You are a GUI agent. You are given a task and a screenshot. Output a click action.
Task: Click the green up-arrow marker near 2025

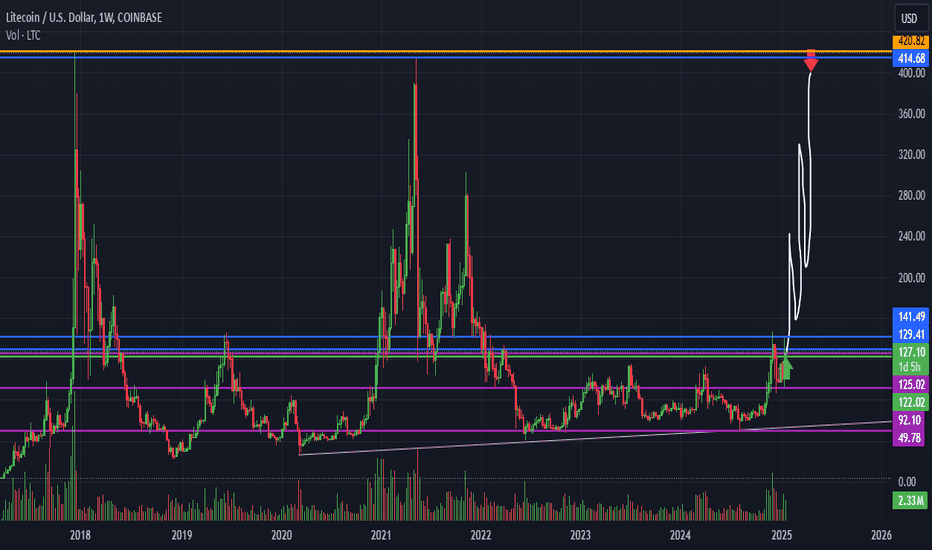[786, 367]
